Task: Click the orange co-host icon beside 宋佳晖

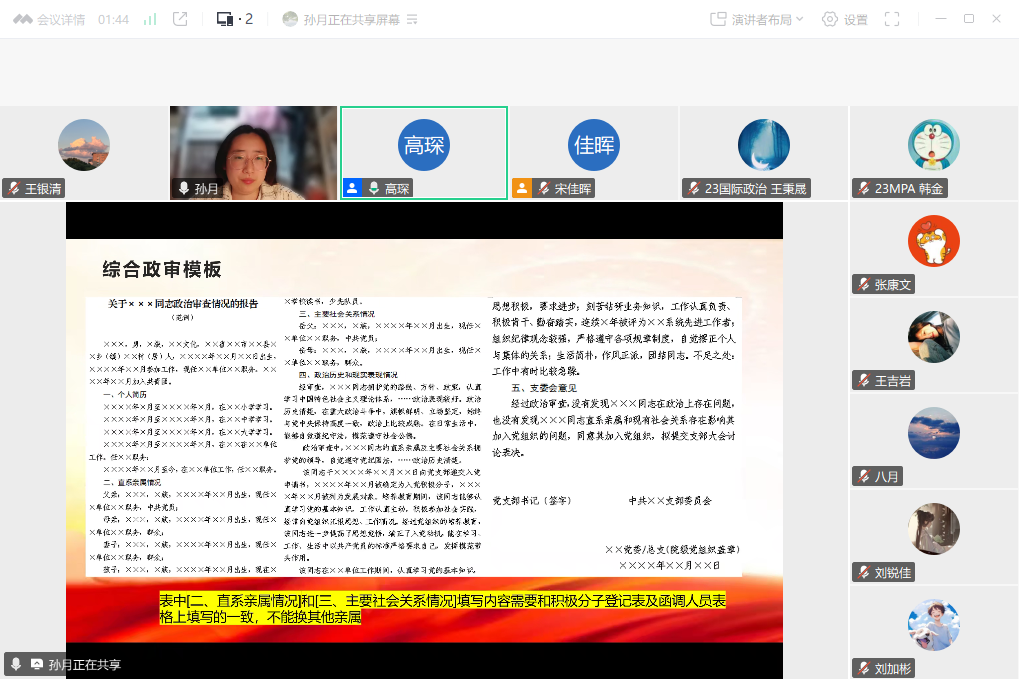Action: (x=521, y=188)
